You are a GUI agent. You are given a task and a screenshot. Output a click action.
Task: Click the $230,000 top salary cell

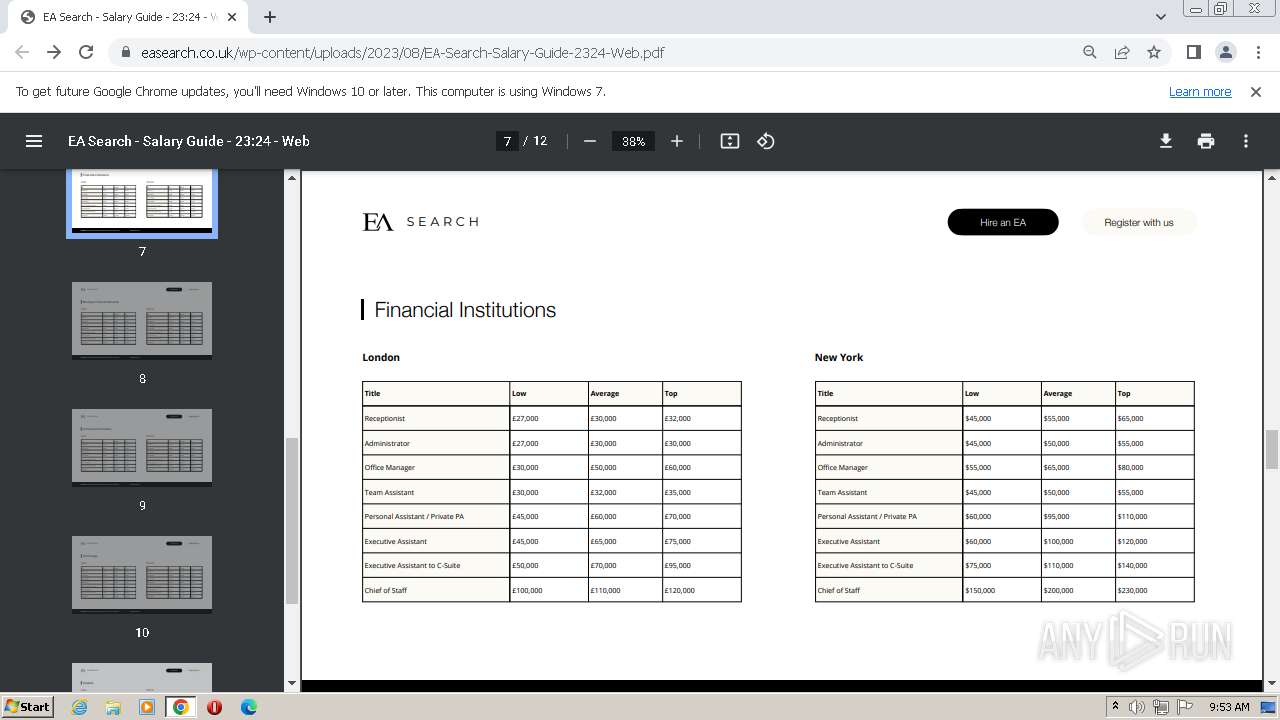point(1154,591)
